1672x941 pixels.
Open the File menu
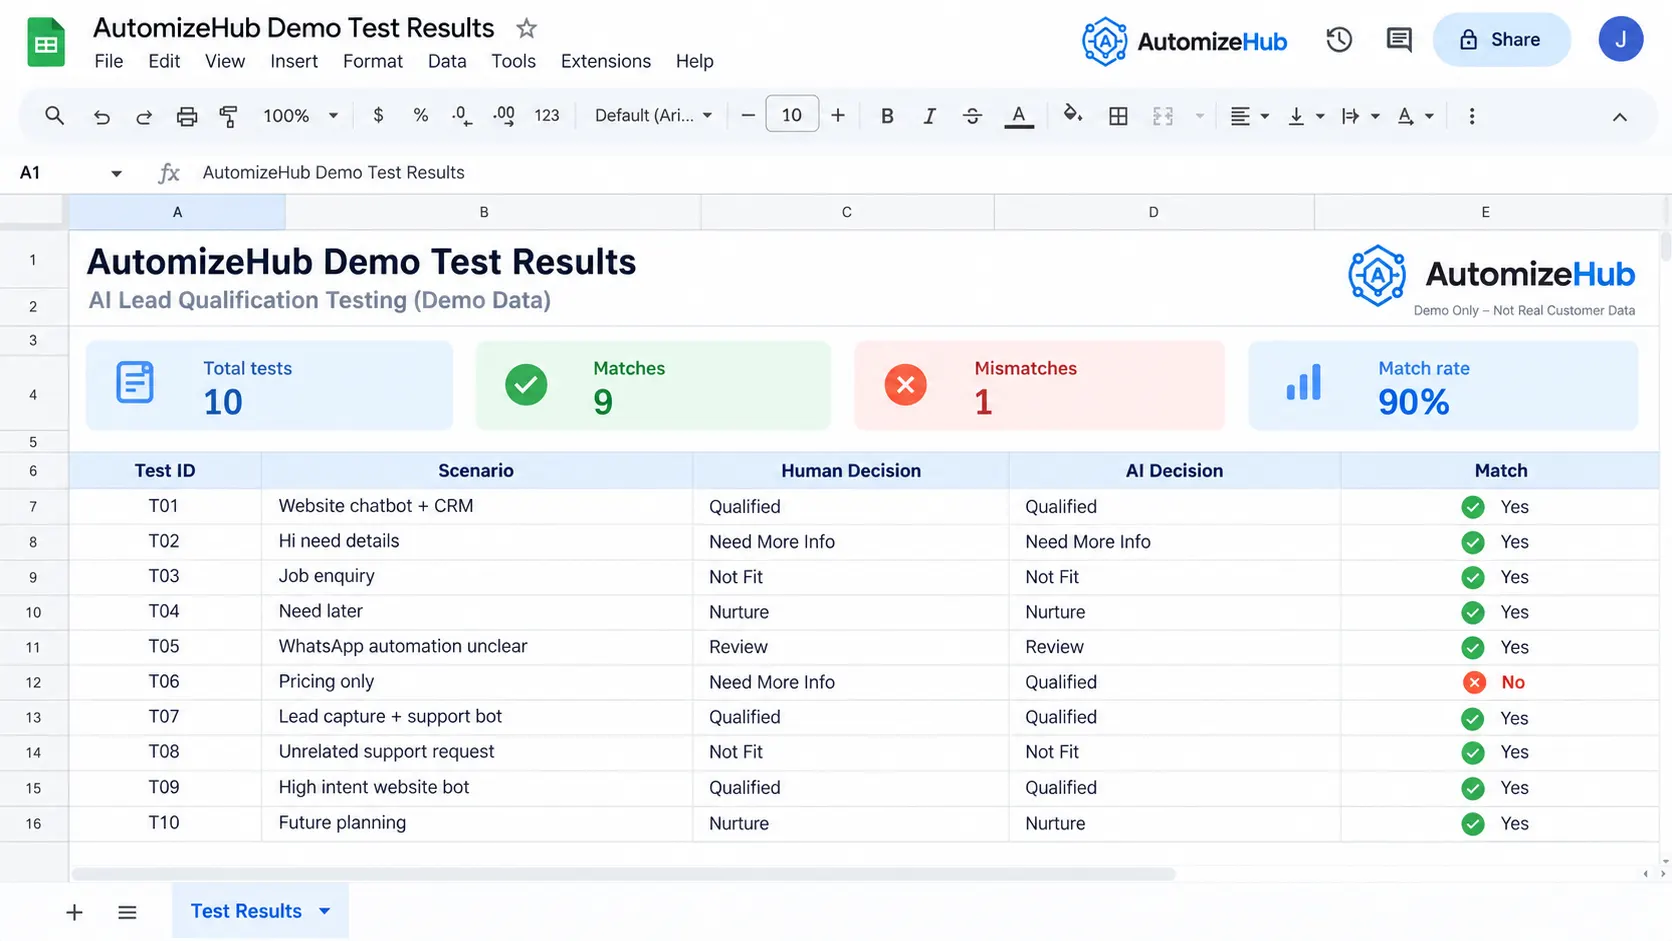[108, 61]
